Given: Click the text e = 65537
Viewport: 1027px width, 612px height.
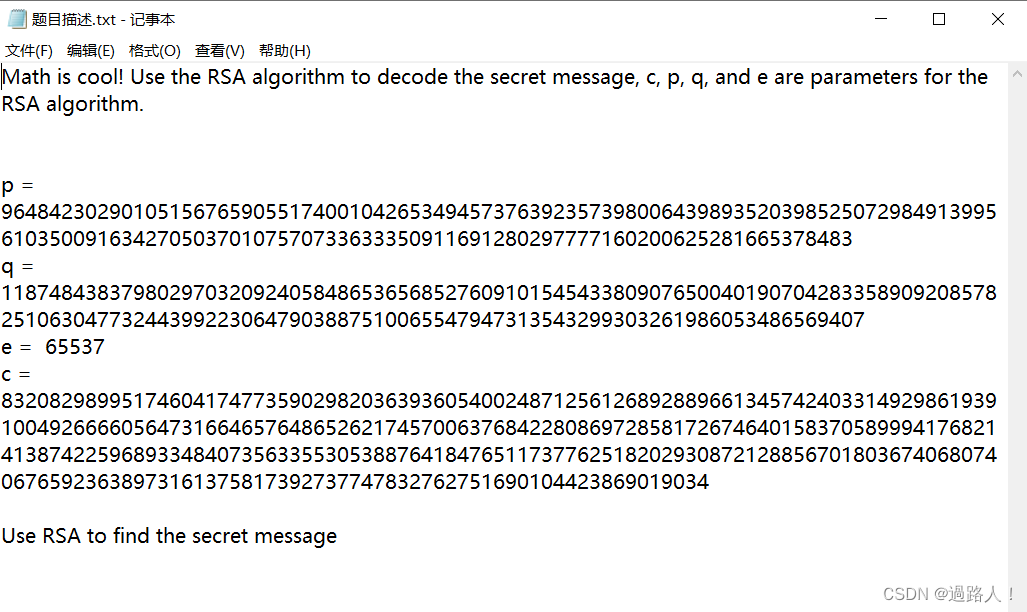Looking at the screenshot, I should (x=52, y=346).
